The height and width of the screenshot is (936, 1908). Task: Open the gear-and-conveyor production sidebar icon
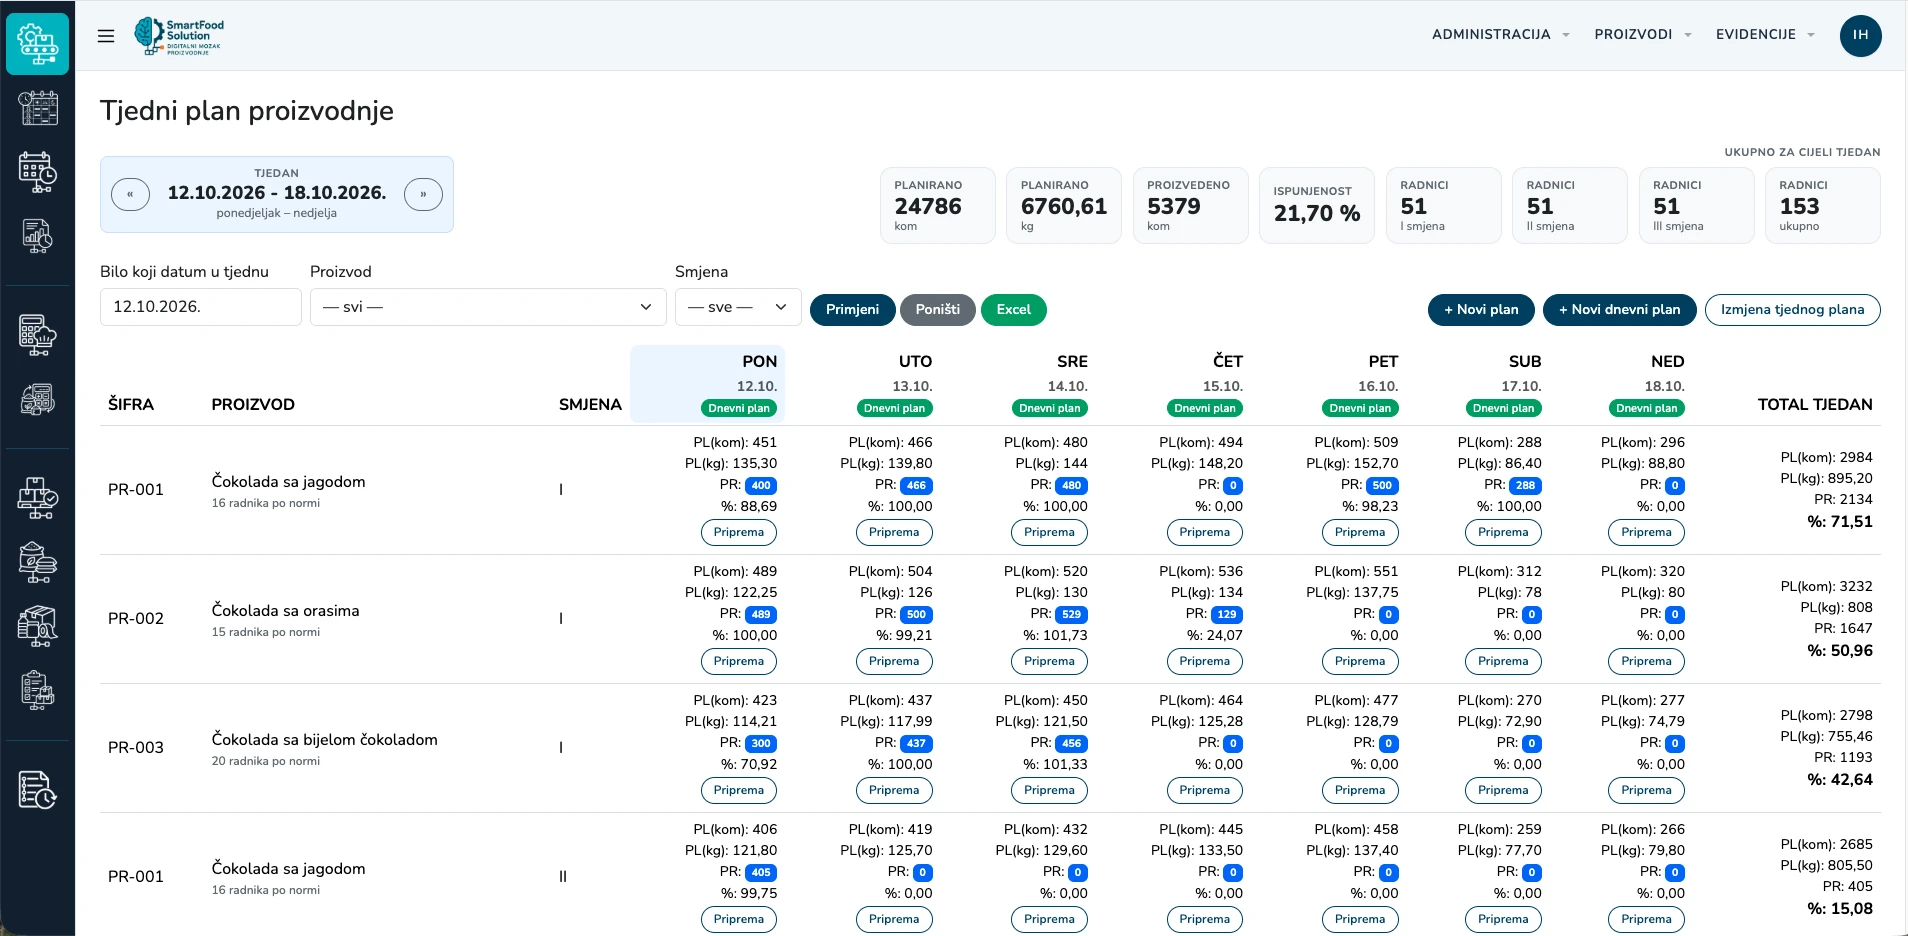[38, 44]
